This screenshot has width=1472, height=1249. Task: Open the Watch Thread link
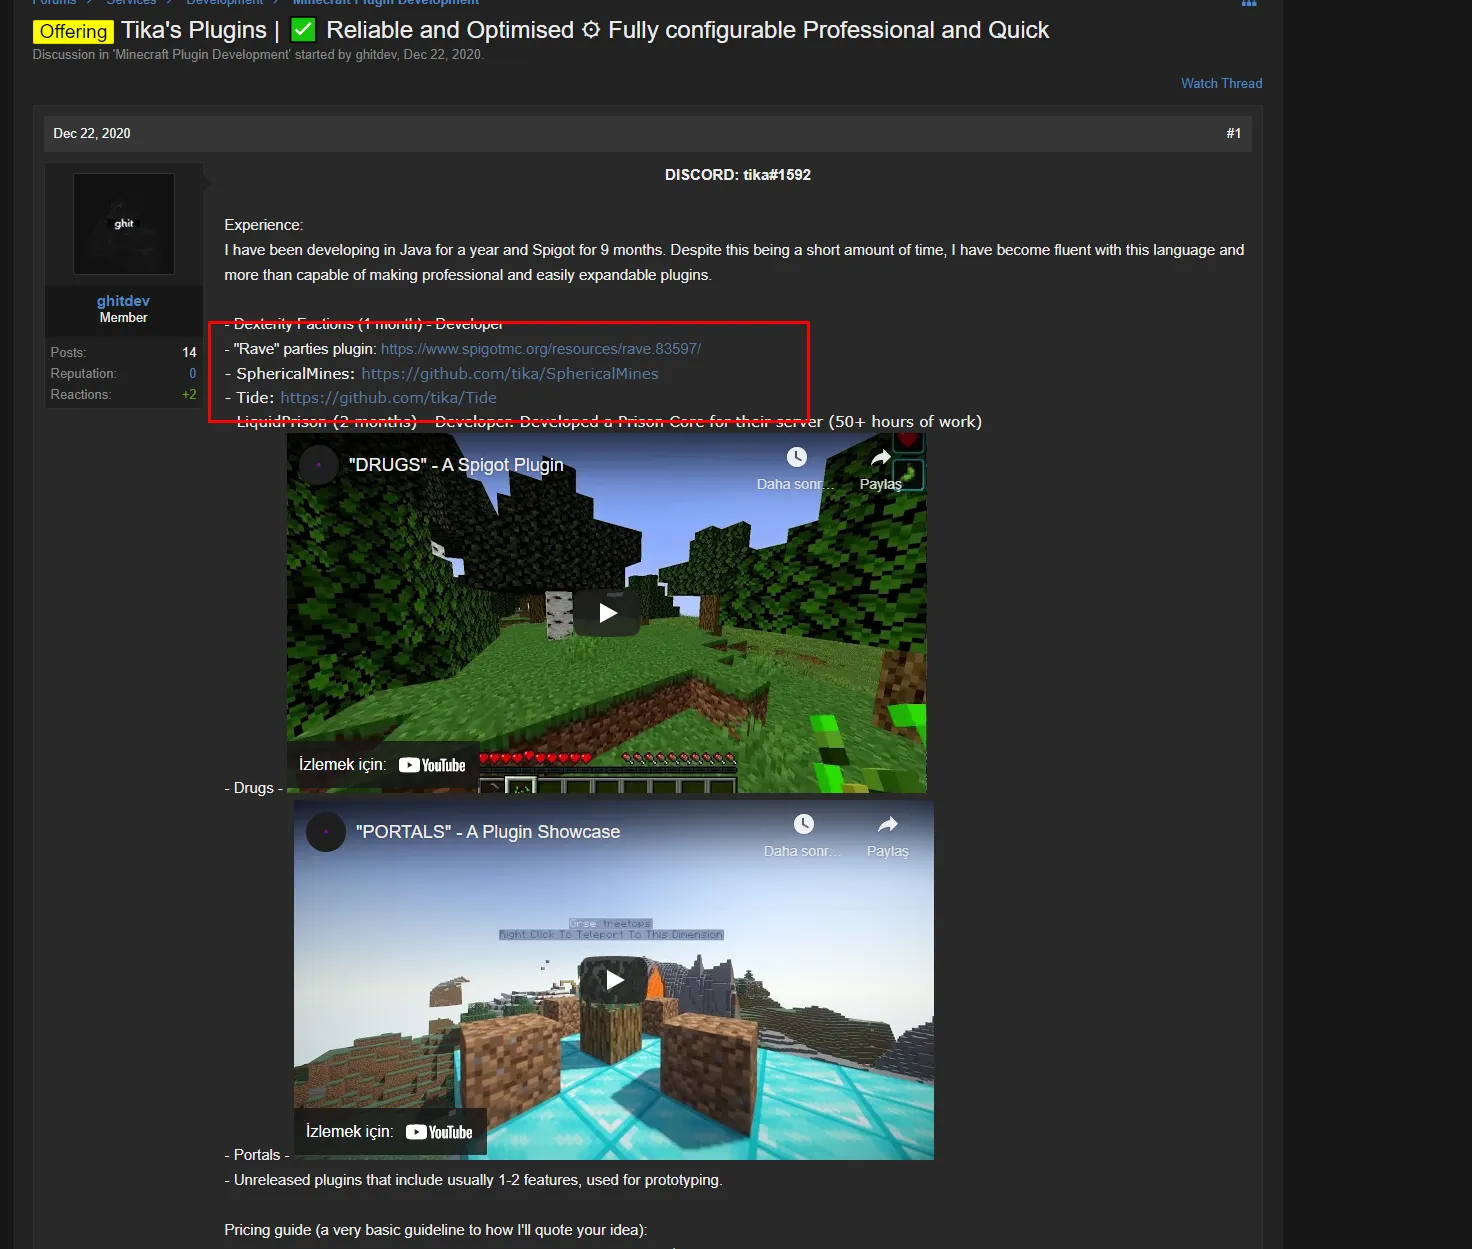[1221, 83]
